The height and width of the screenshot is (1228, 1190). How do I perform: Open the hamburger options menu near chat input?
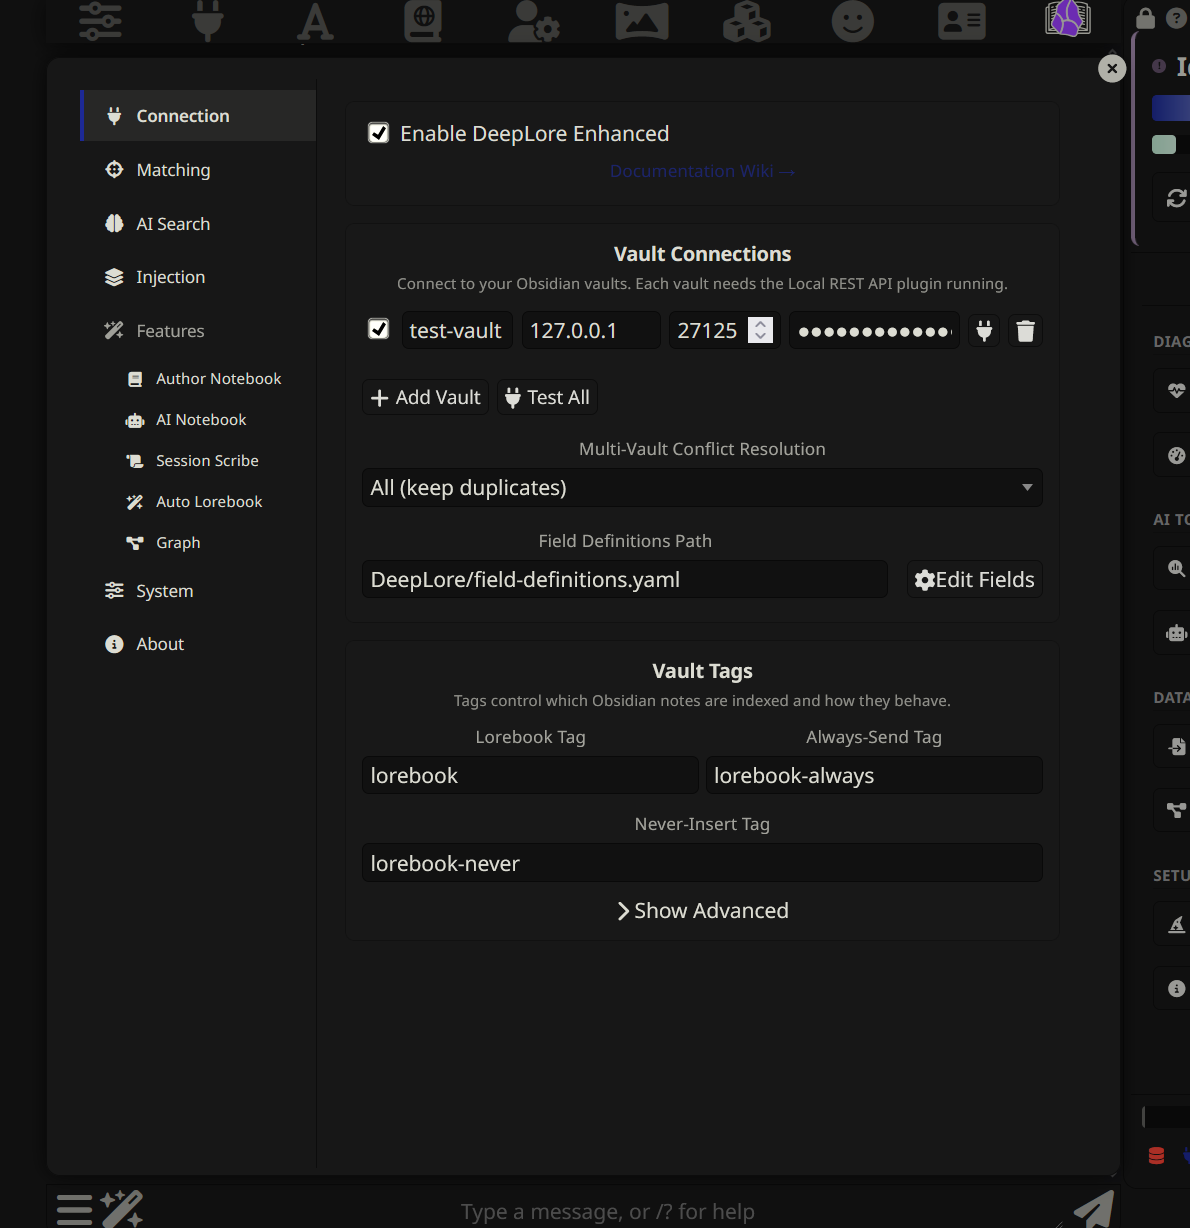pyautogui.click(x=74, y=1209)
